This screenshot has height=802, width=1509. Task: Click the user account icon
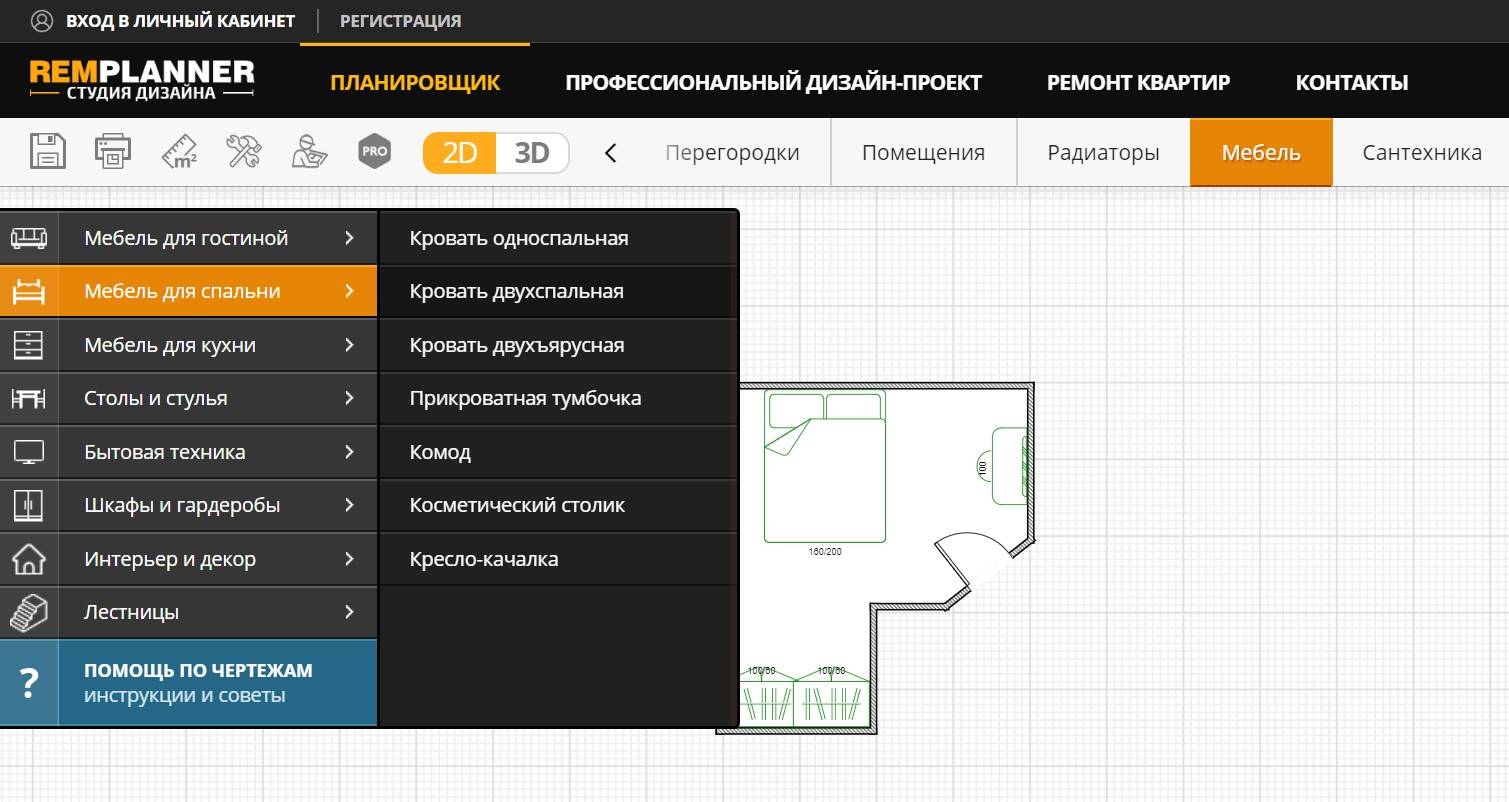pos(42,20)
